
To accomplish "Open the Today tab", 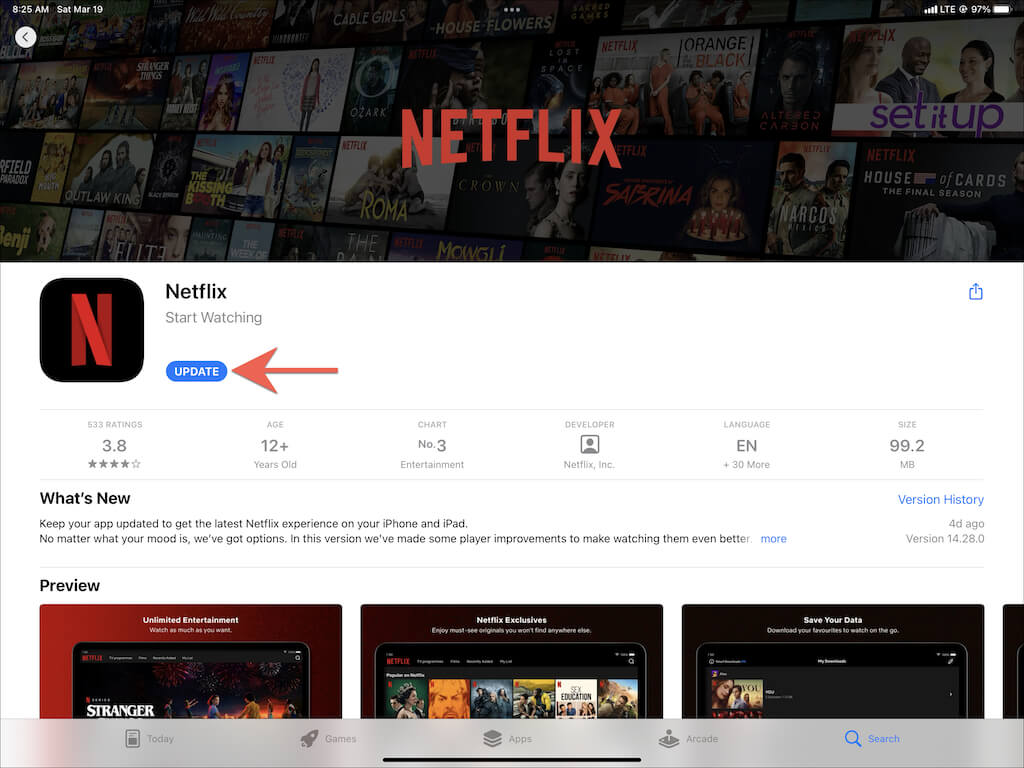I will click(149, 739).
